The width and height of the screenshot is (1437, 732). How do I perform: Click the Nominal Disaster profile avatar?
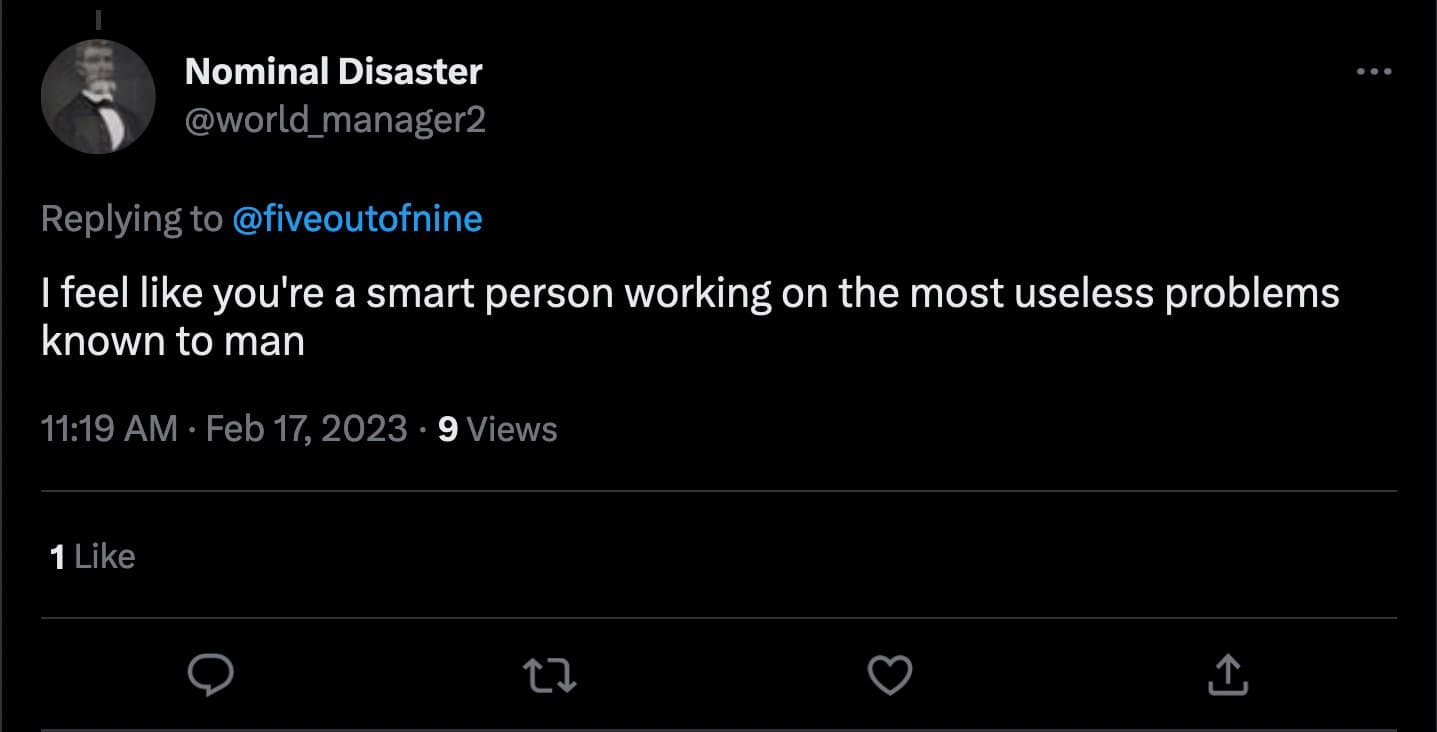pos(98,97)
